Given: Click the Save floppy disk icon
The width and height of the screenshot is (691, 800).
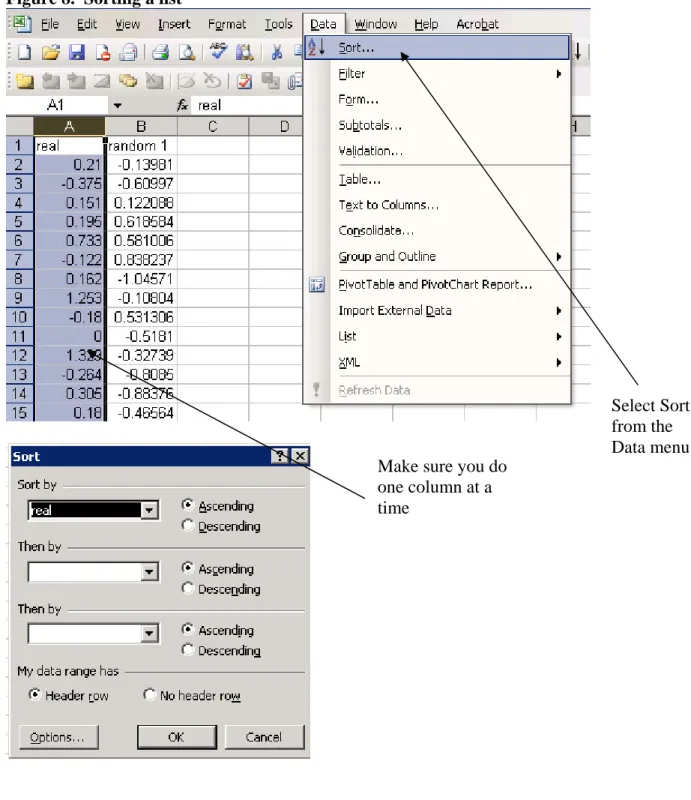Looking at the screenshot, I should [77, 52].
